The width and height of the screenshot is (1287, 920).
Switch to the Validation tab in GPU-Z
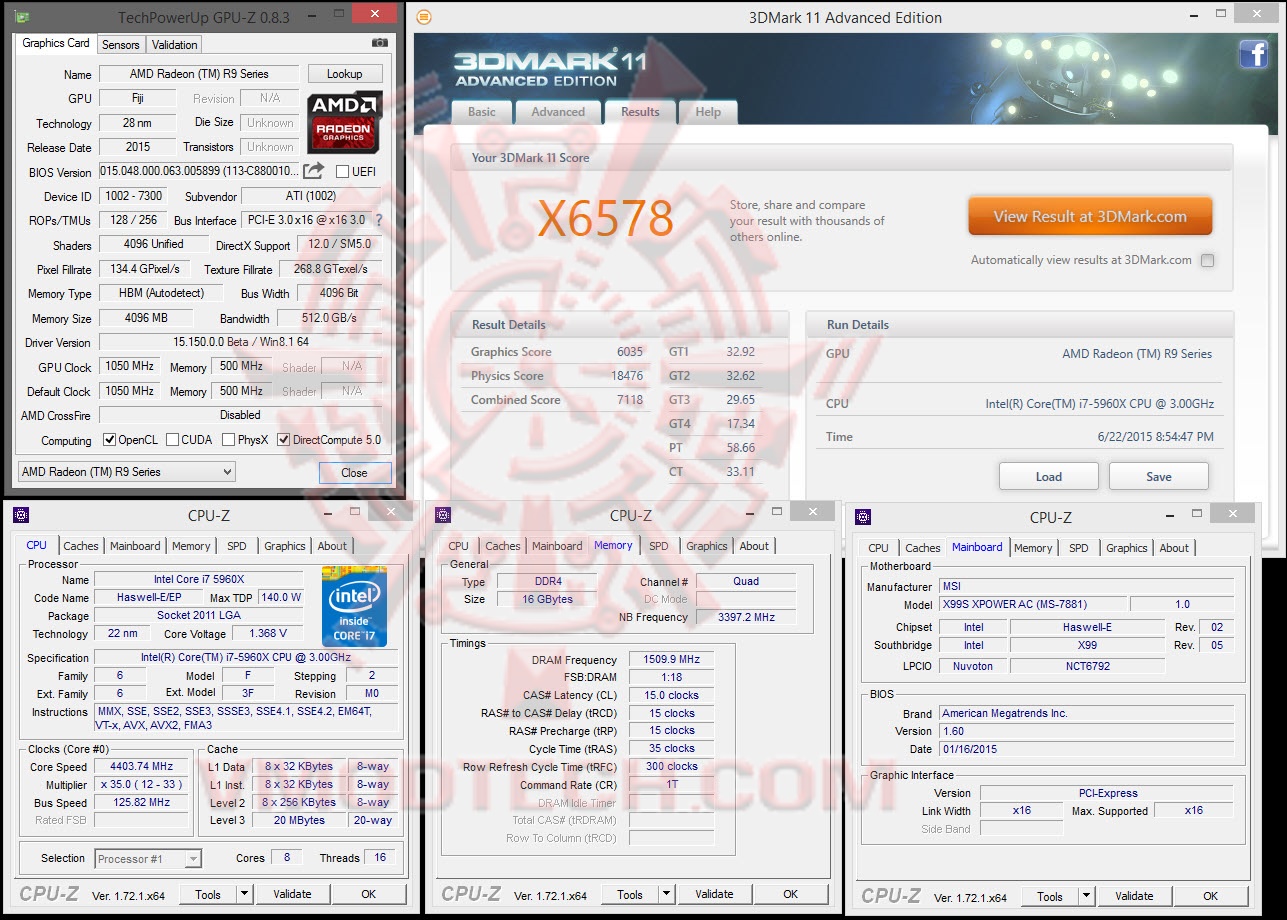point(175,45)
